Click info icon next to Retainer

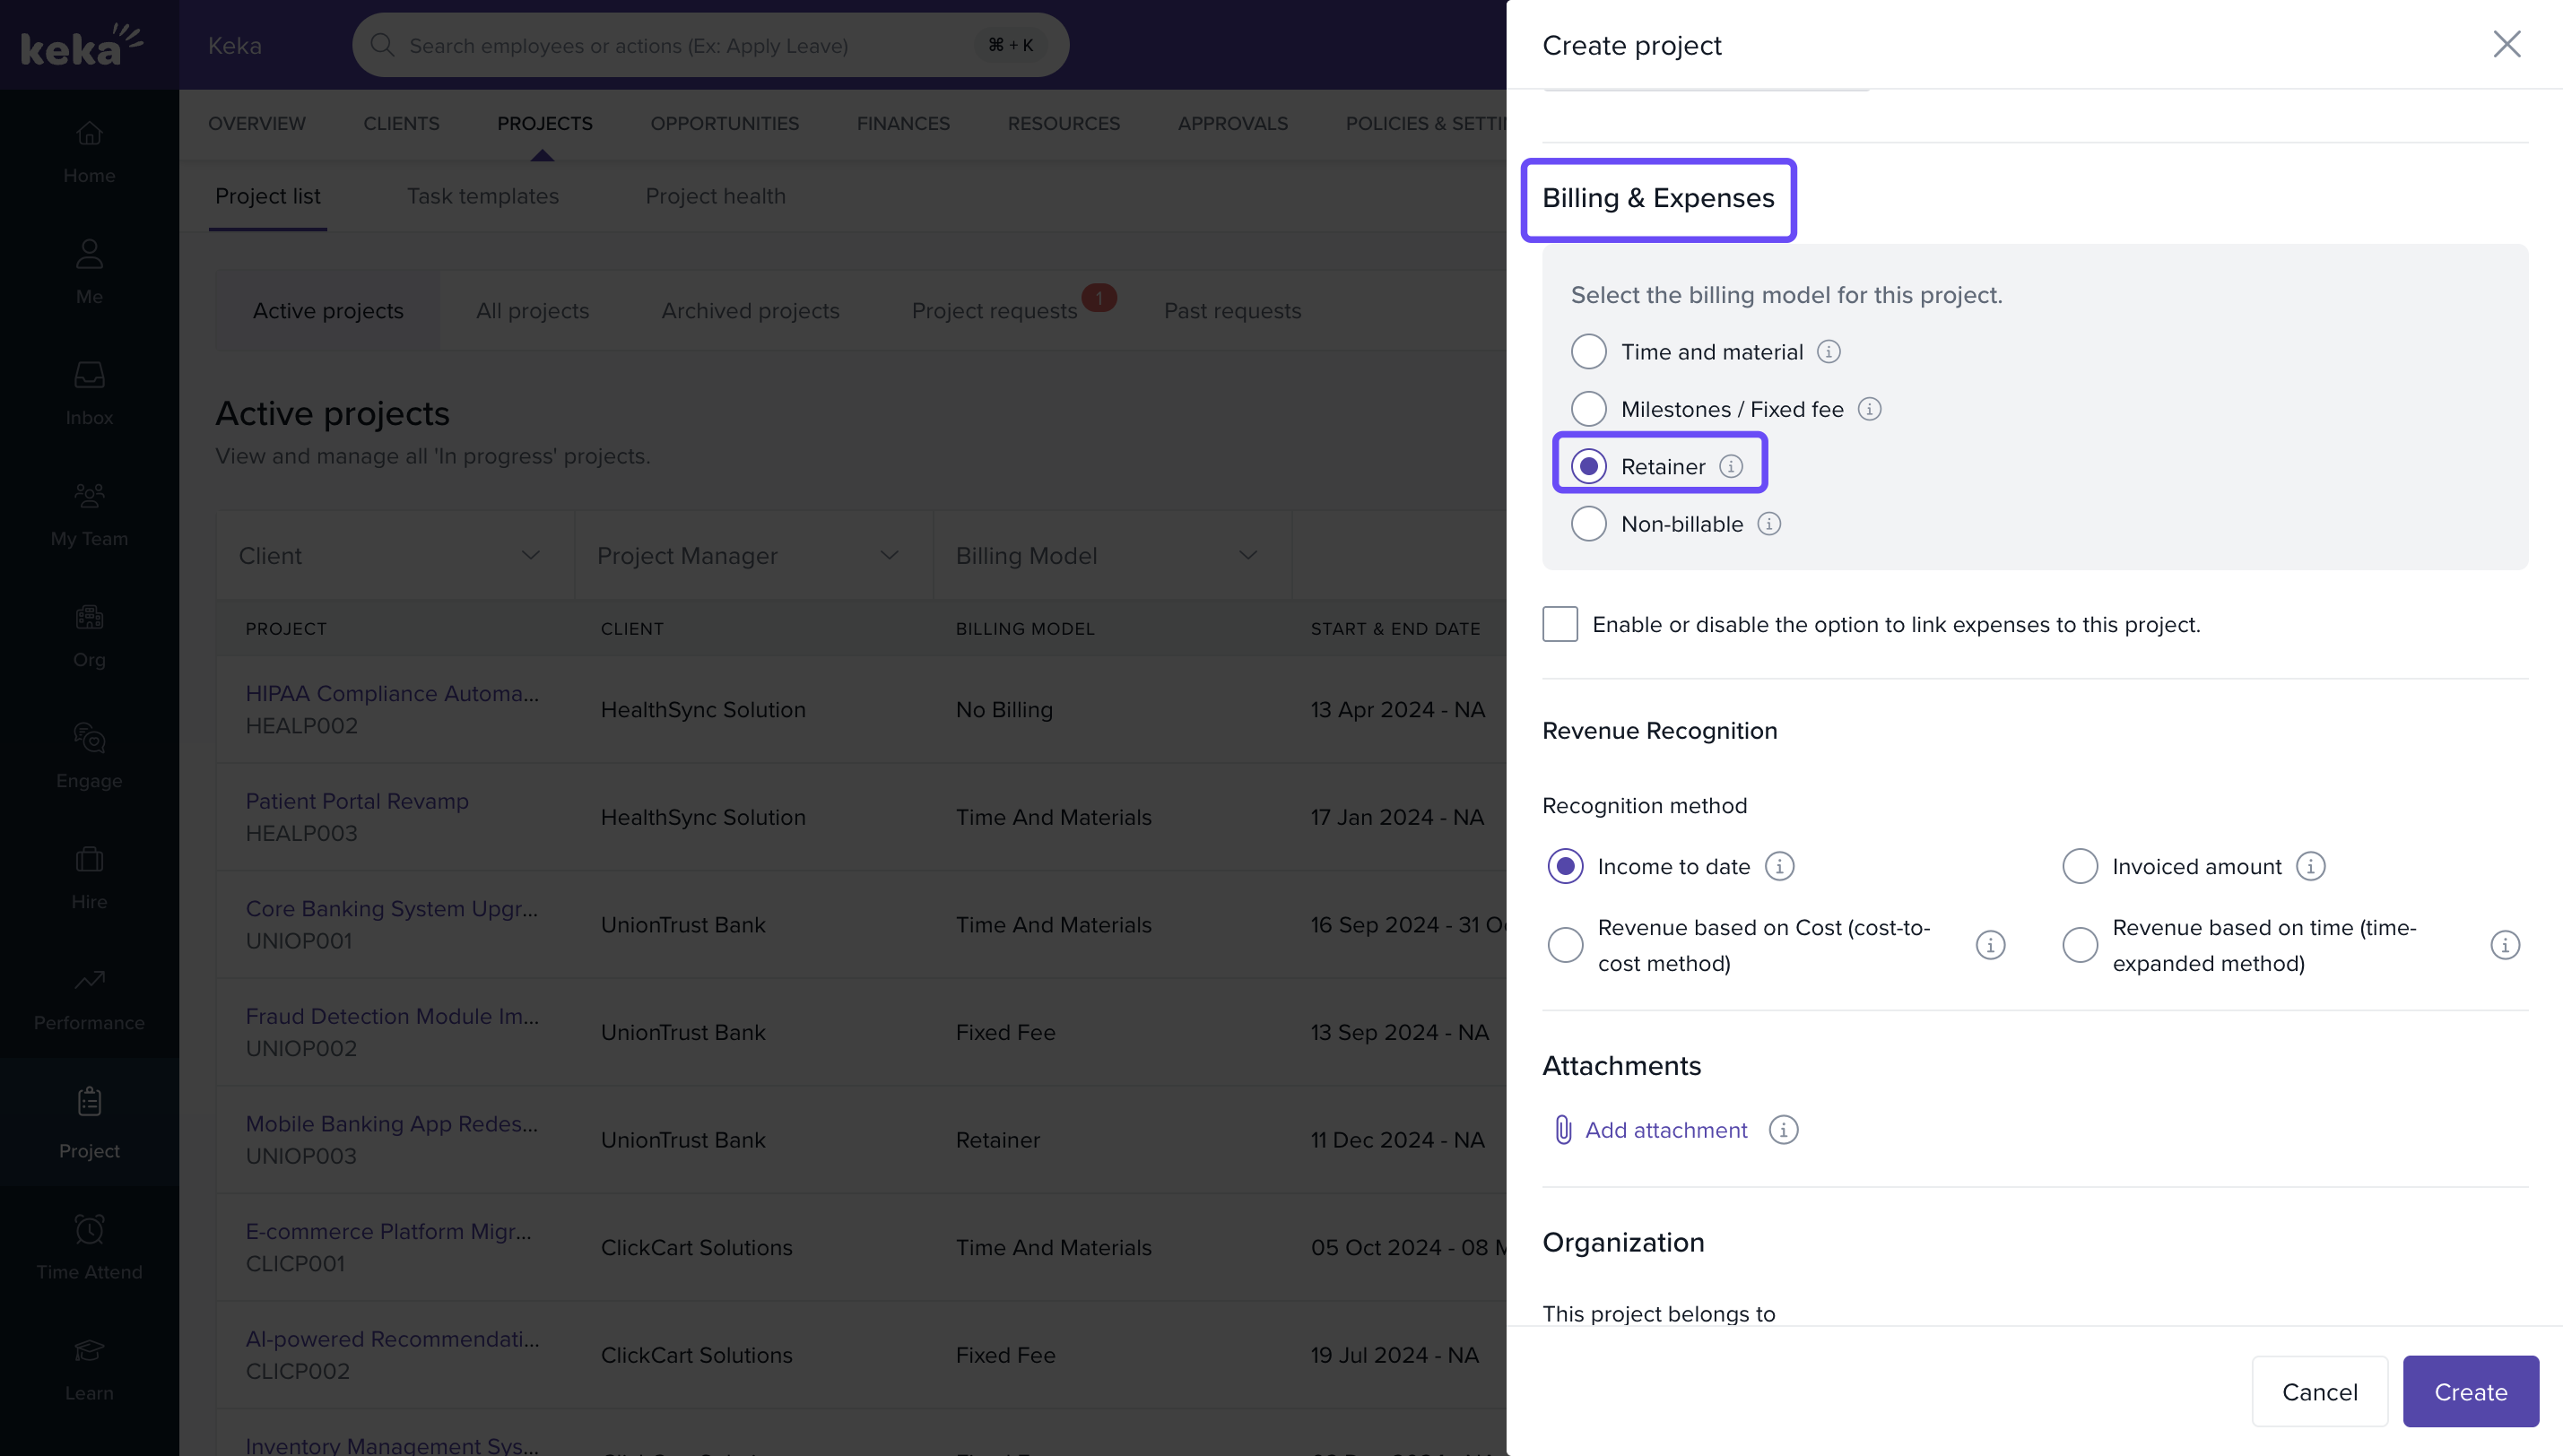[x=1731, y=466]
